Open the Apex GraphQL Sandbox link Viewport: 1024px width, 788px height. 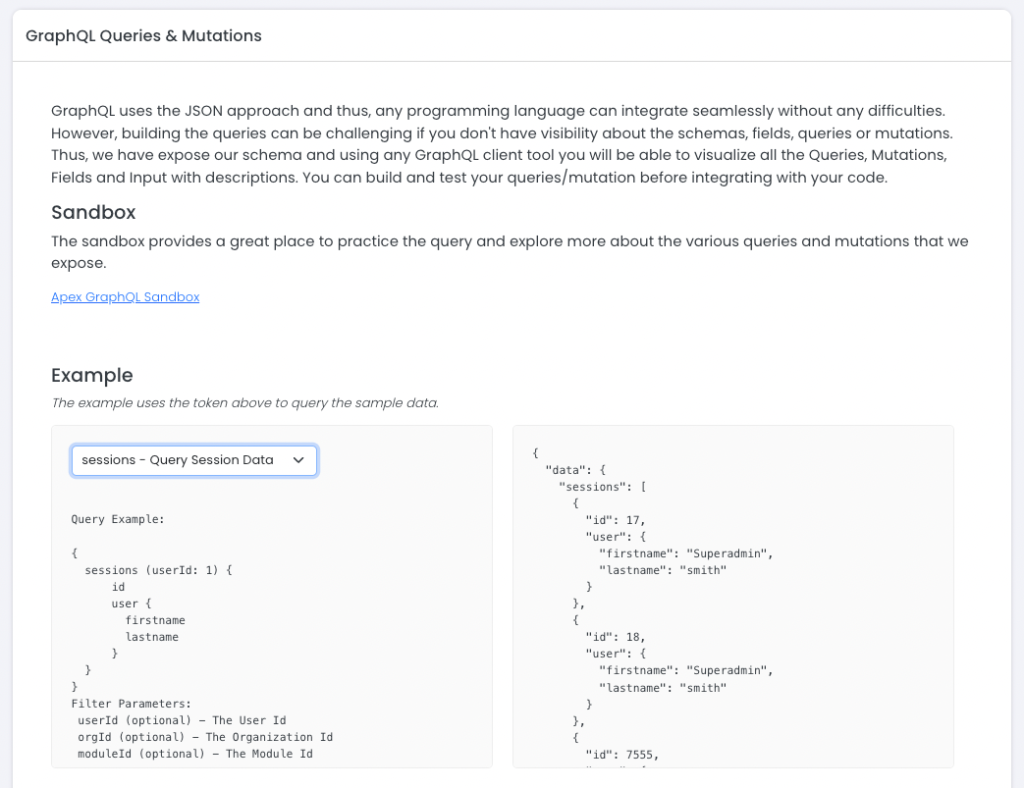pyautogui.click(x=125, y=297)
